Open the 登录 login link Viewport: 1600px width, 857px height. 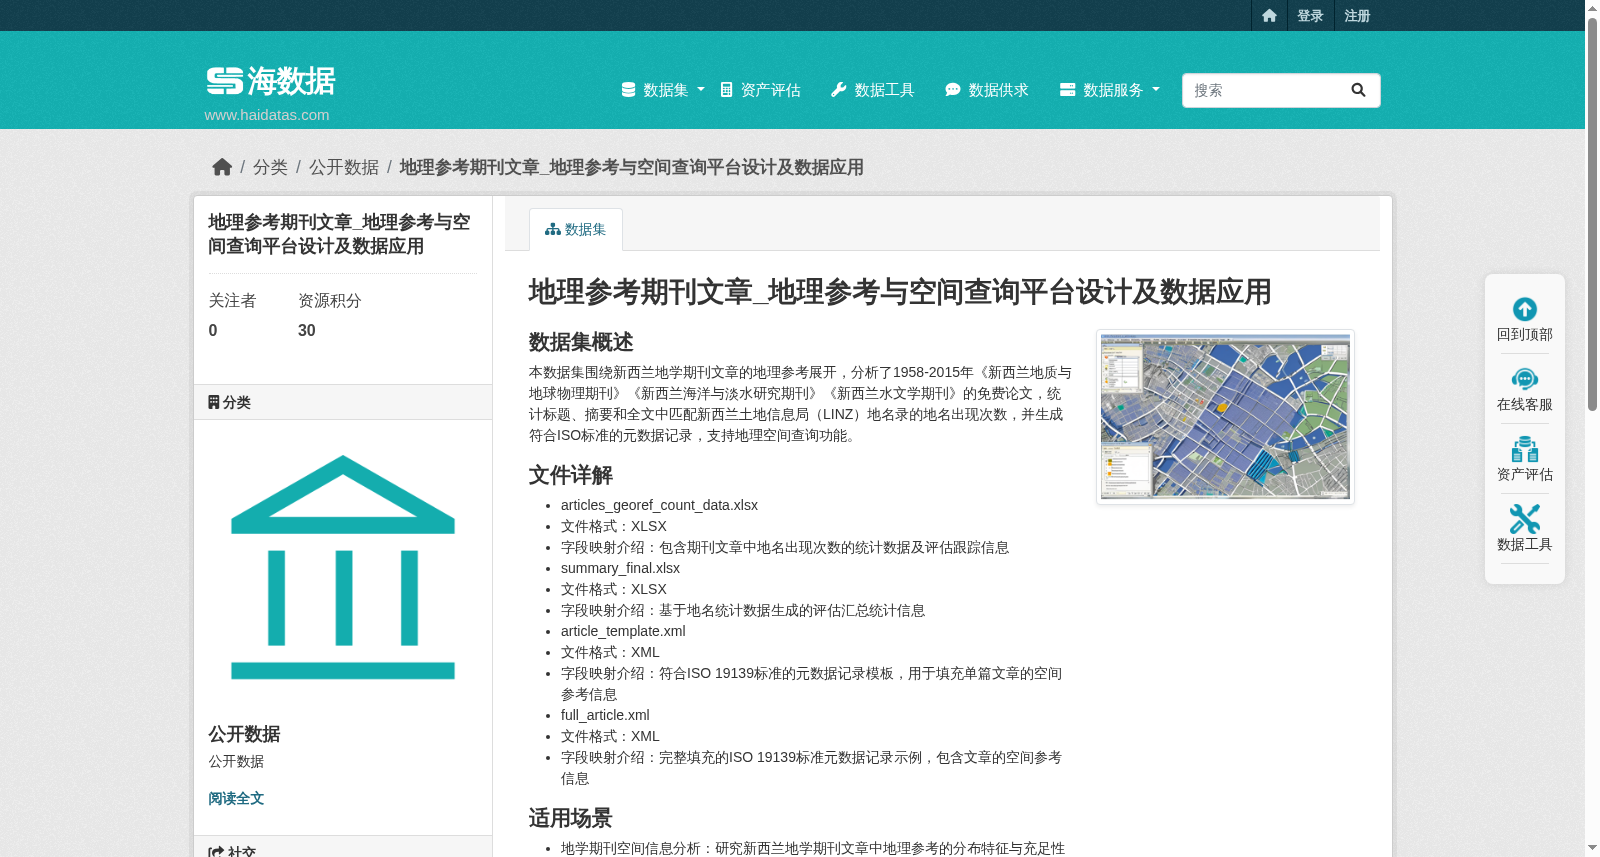[1310, 15]
